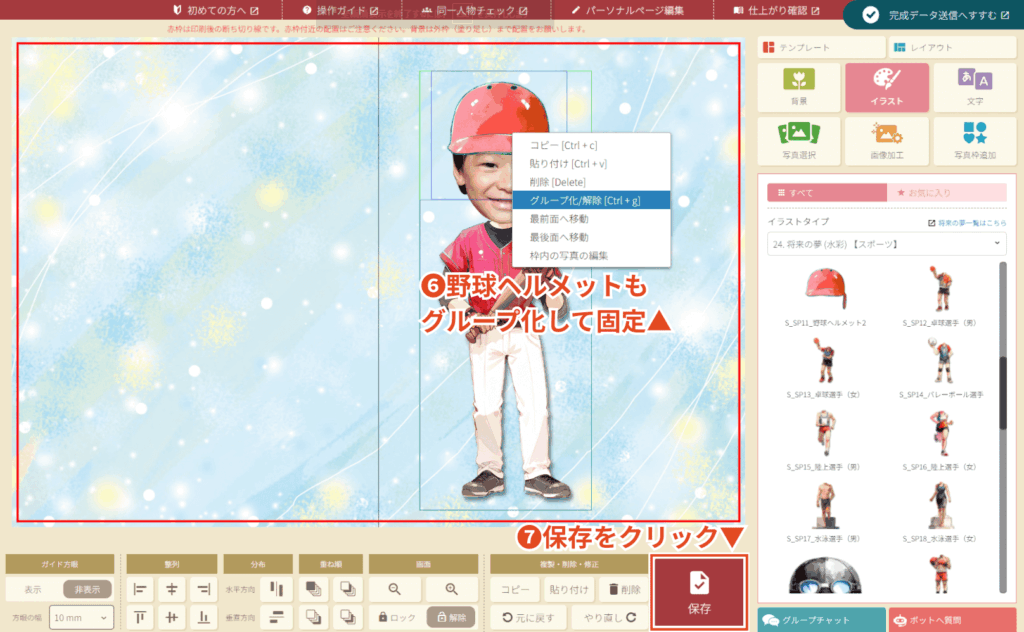The width and height of the screenshot is (1024, 632).
Task: Open the 10 mm guide width dropdown
Action: [x=81, y=618]
